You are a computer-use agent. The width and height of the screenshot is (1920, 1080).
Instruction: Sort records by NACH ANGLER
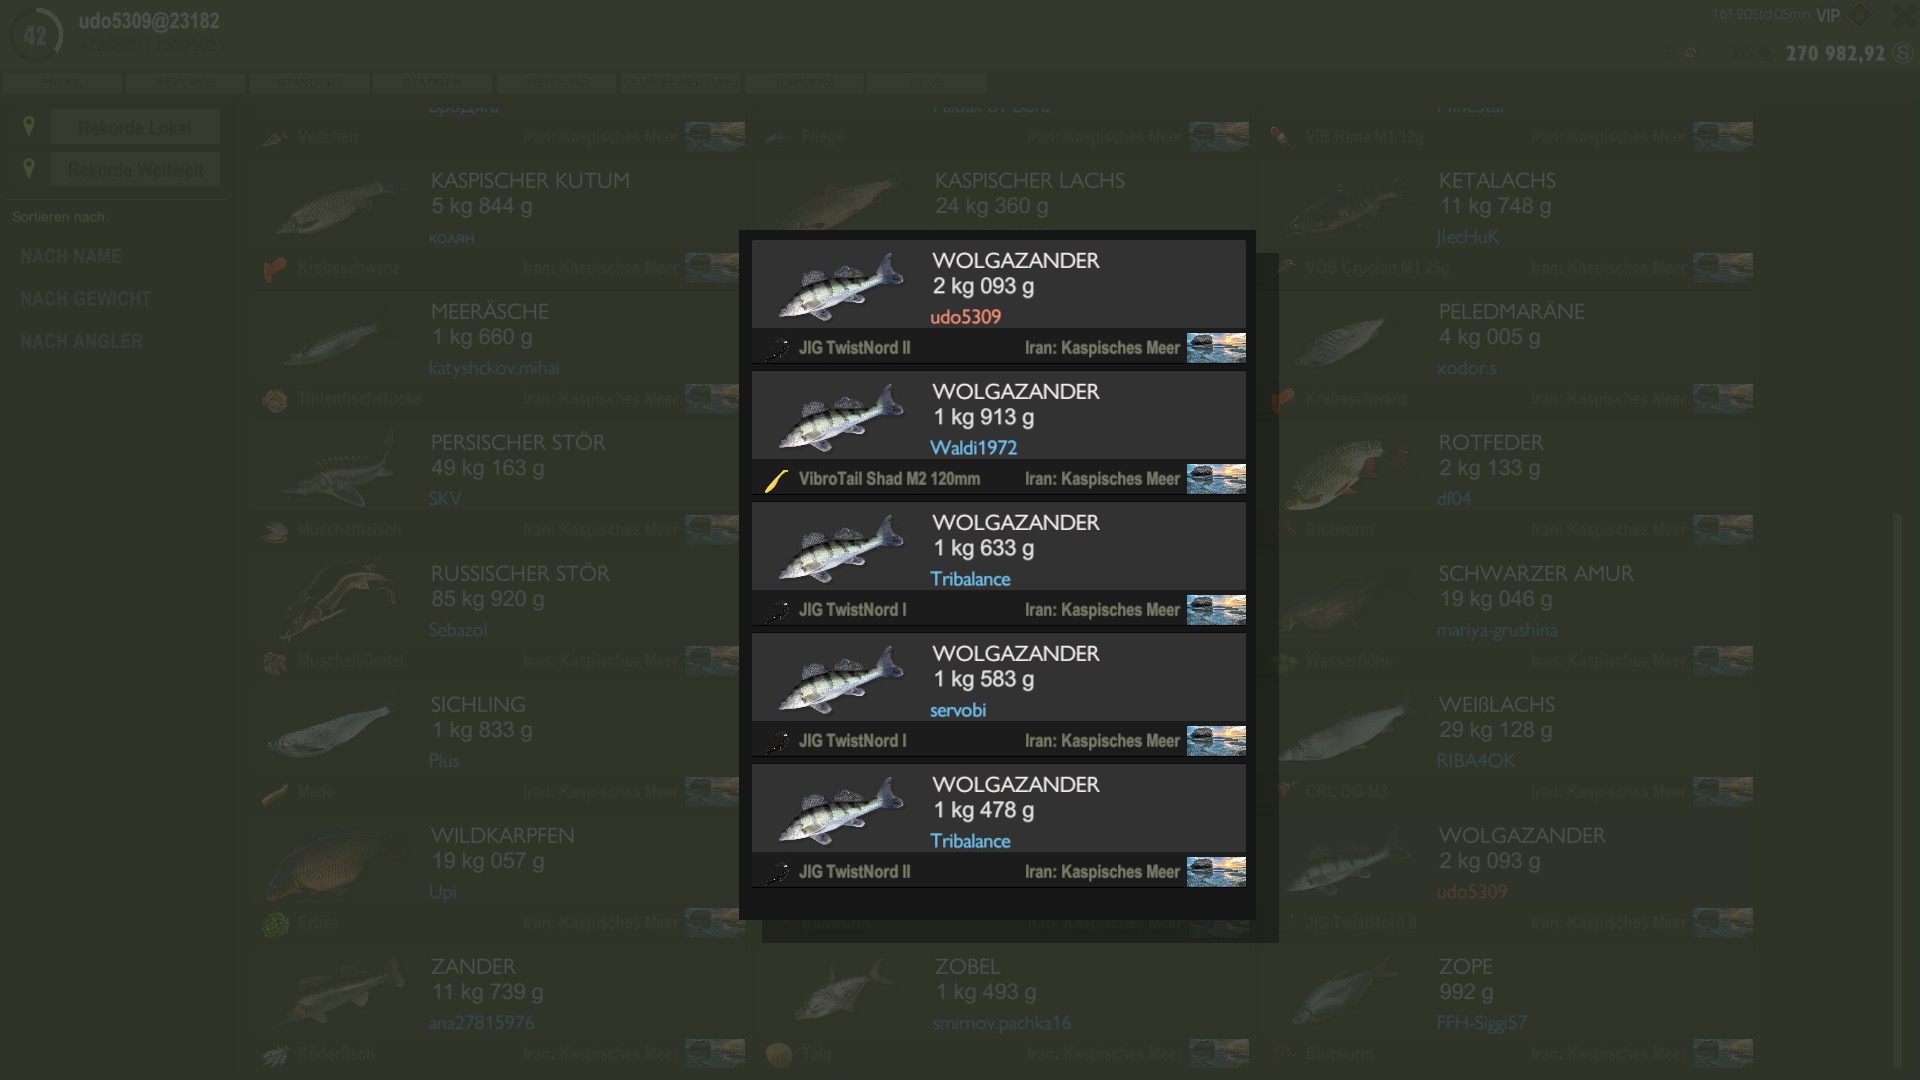tap(82, 341)
